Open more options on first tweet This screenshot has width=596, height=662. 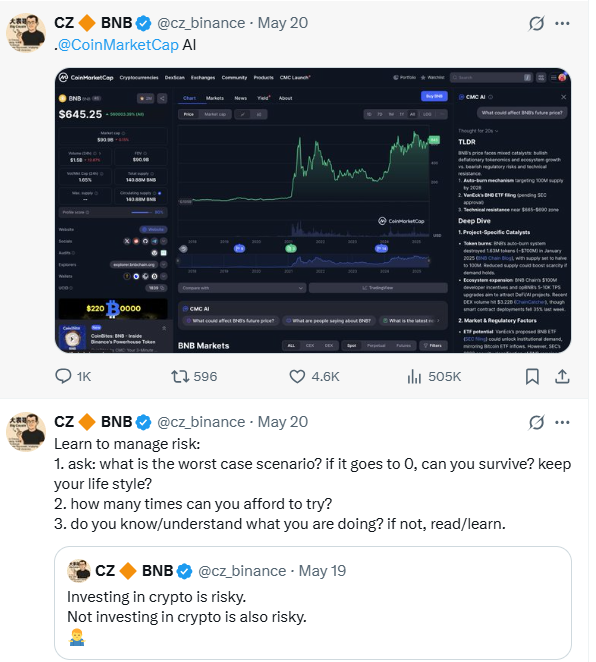click(562, 23)
